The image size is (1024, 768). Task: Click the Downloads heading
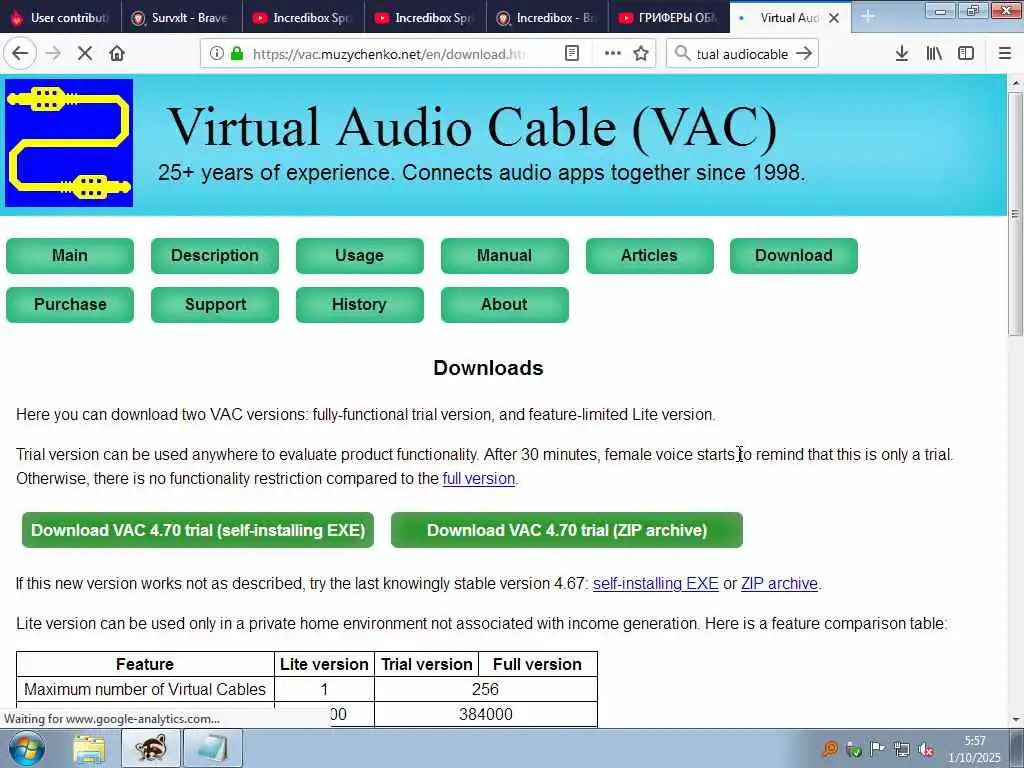coord(488,368)
